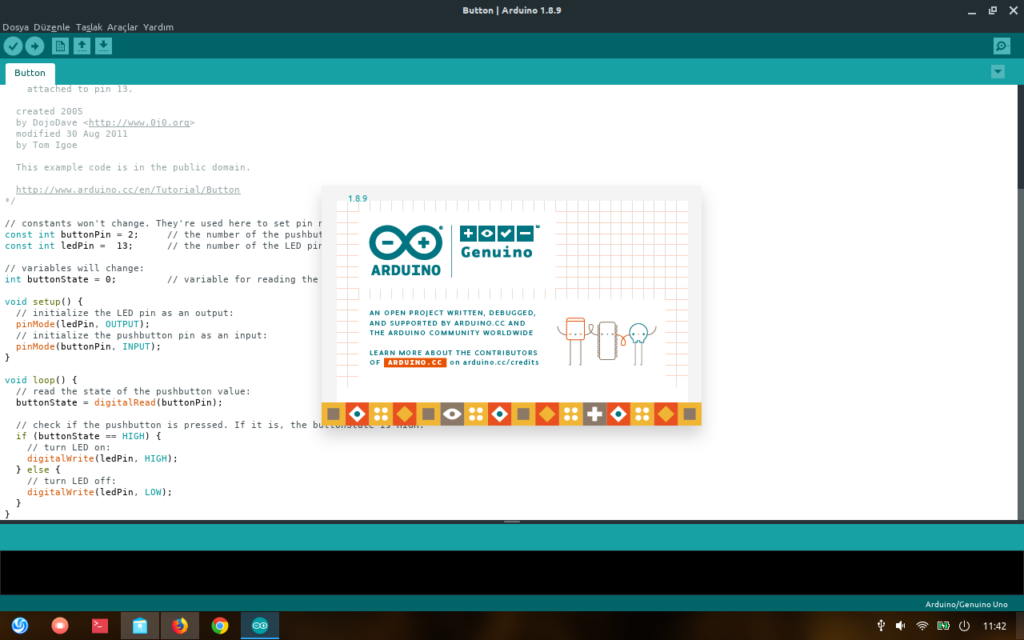
Task: Open the Taslak menu
Action: pos(89,27)
